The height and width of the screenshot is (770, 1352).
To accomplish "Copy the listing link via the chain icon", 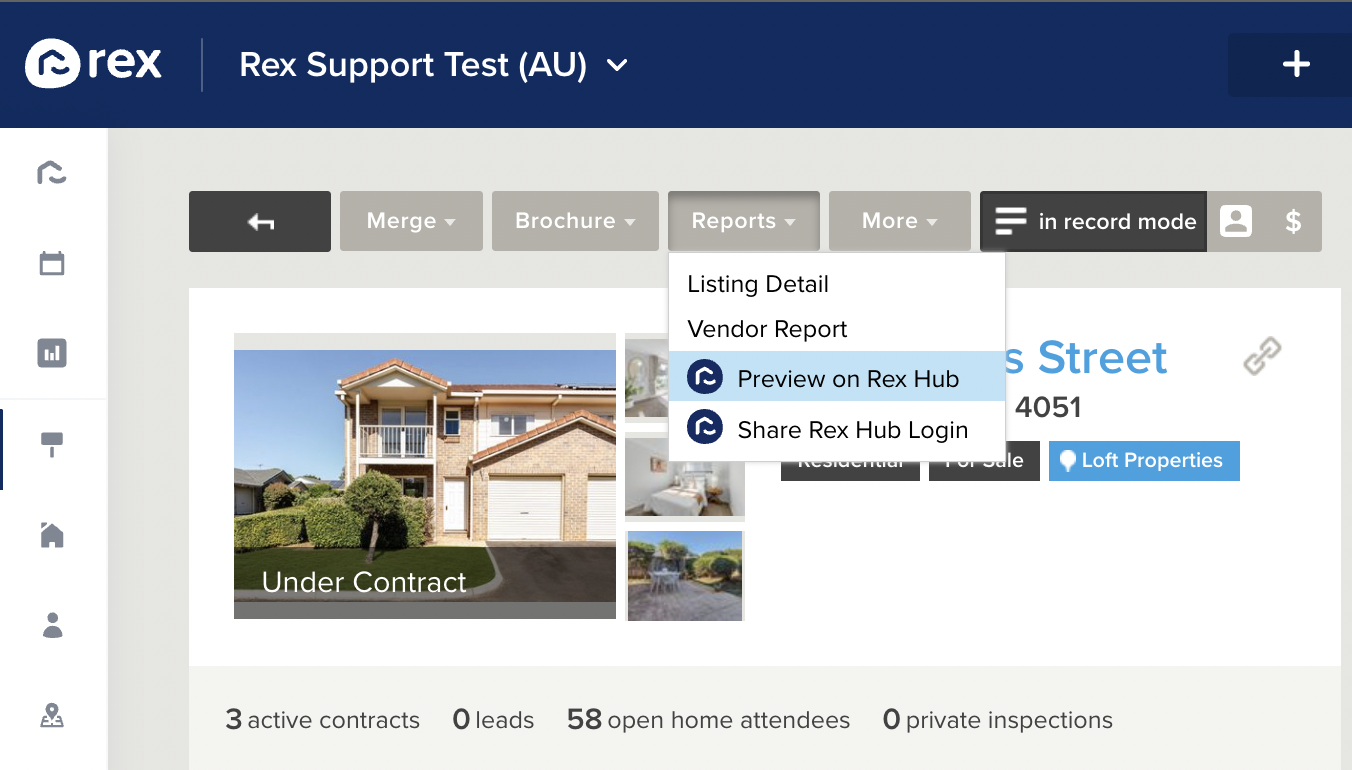I will [1262, 356].
